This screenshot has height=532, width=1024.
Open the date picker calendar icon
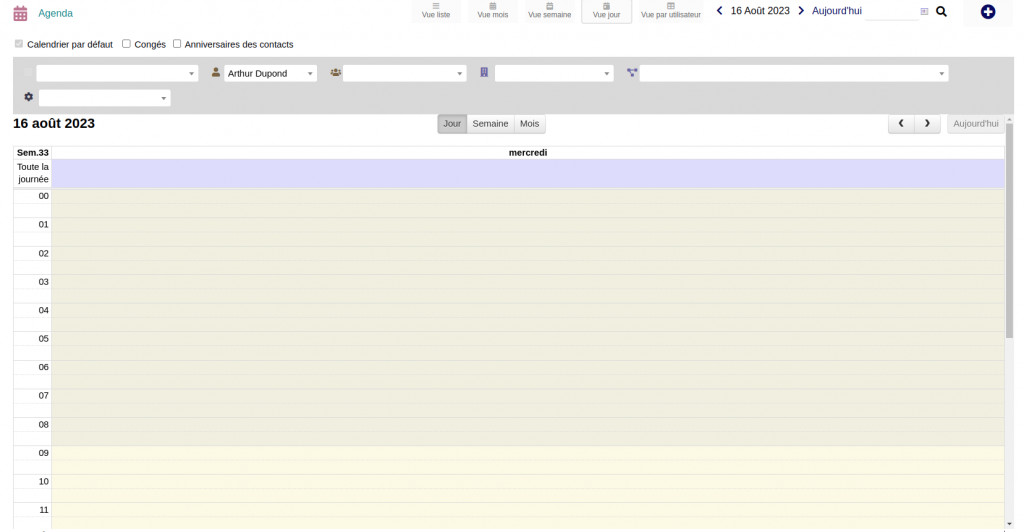click(x=924, y=11)
